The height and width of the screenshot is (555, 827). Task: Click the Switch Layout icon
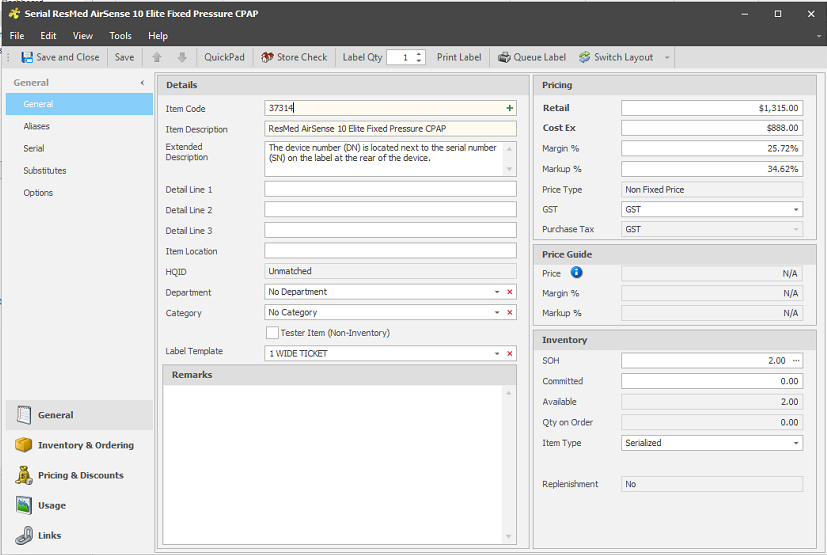coord(584,58)
